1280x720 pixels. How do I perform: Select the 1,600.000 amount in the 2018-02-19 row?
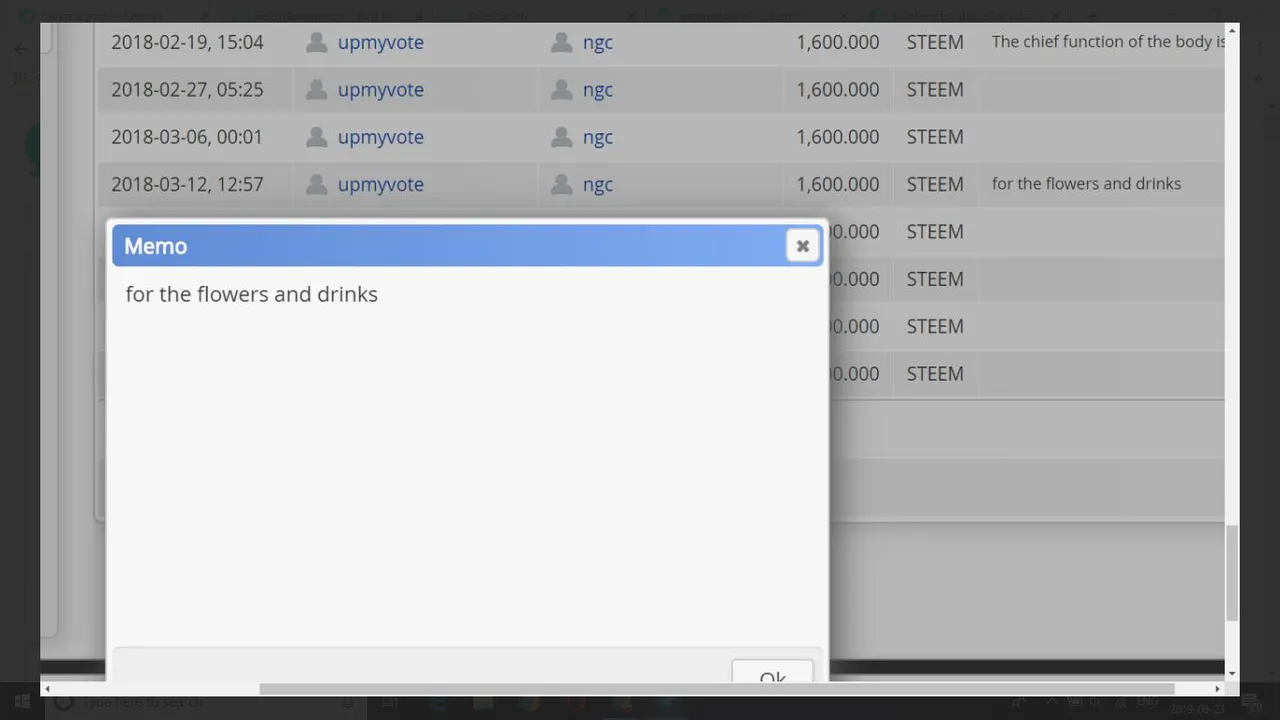click(x=838, y=42)
